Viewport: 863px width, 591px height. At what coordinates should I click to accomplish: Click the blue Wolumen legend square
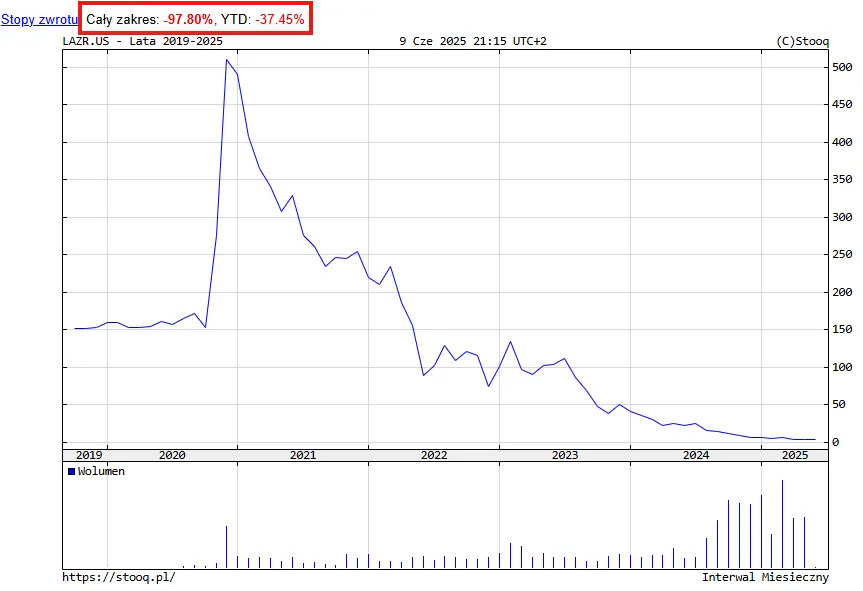tap(71, 472)
